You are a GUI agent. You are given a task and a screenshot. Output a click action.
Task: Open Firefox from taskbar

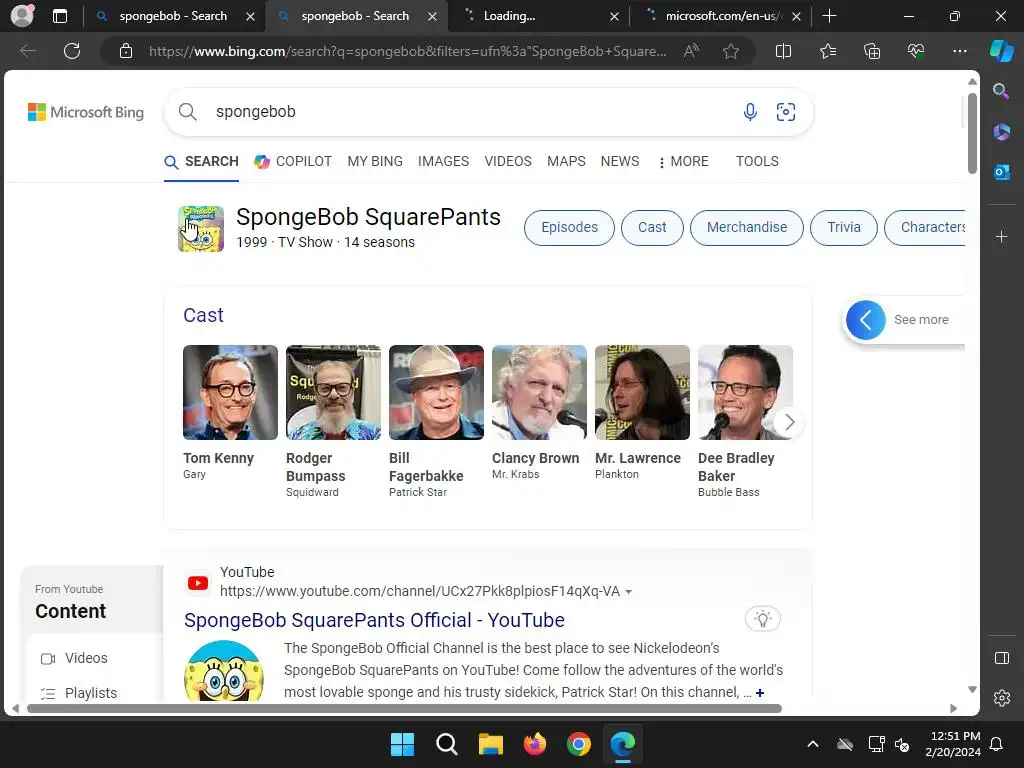pos(535,744)
